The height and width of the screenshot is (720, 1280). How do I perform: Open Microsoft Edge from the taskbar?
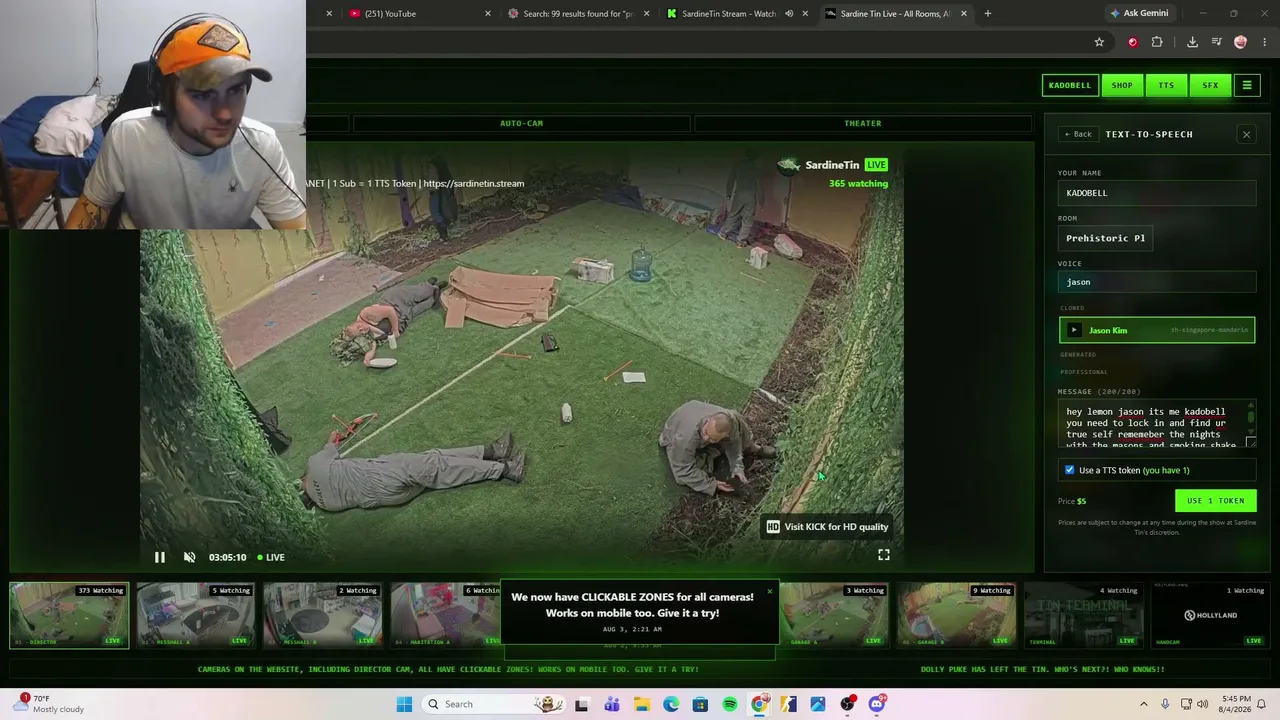tap(671, 704)
